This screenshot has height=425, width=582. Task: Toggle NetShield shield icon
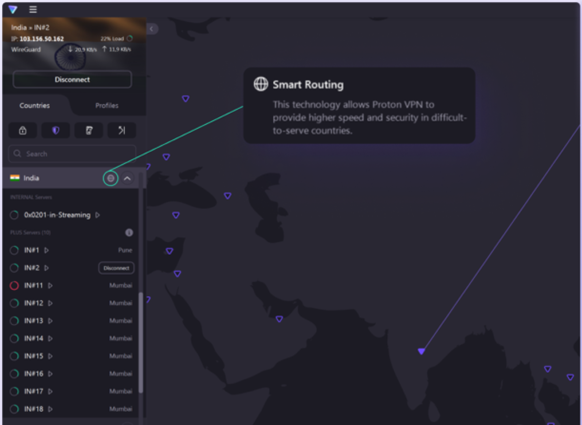(56, 130)
